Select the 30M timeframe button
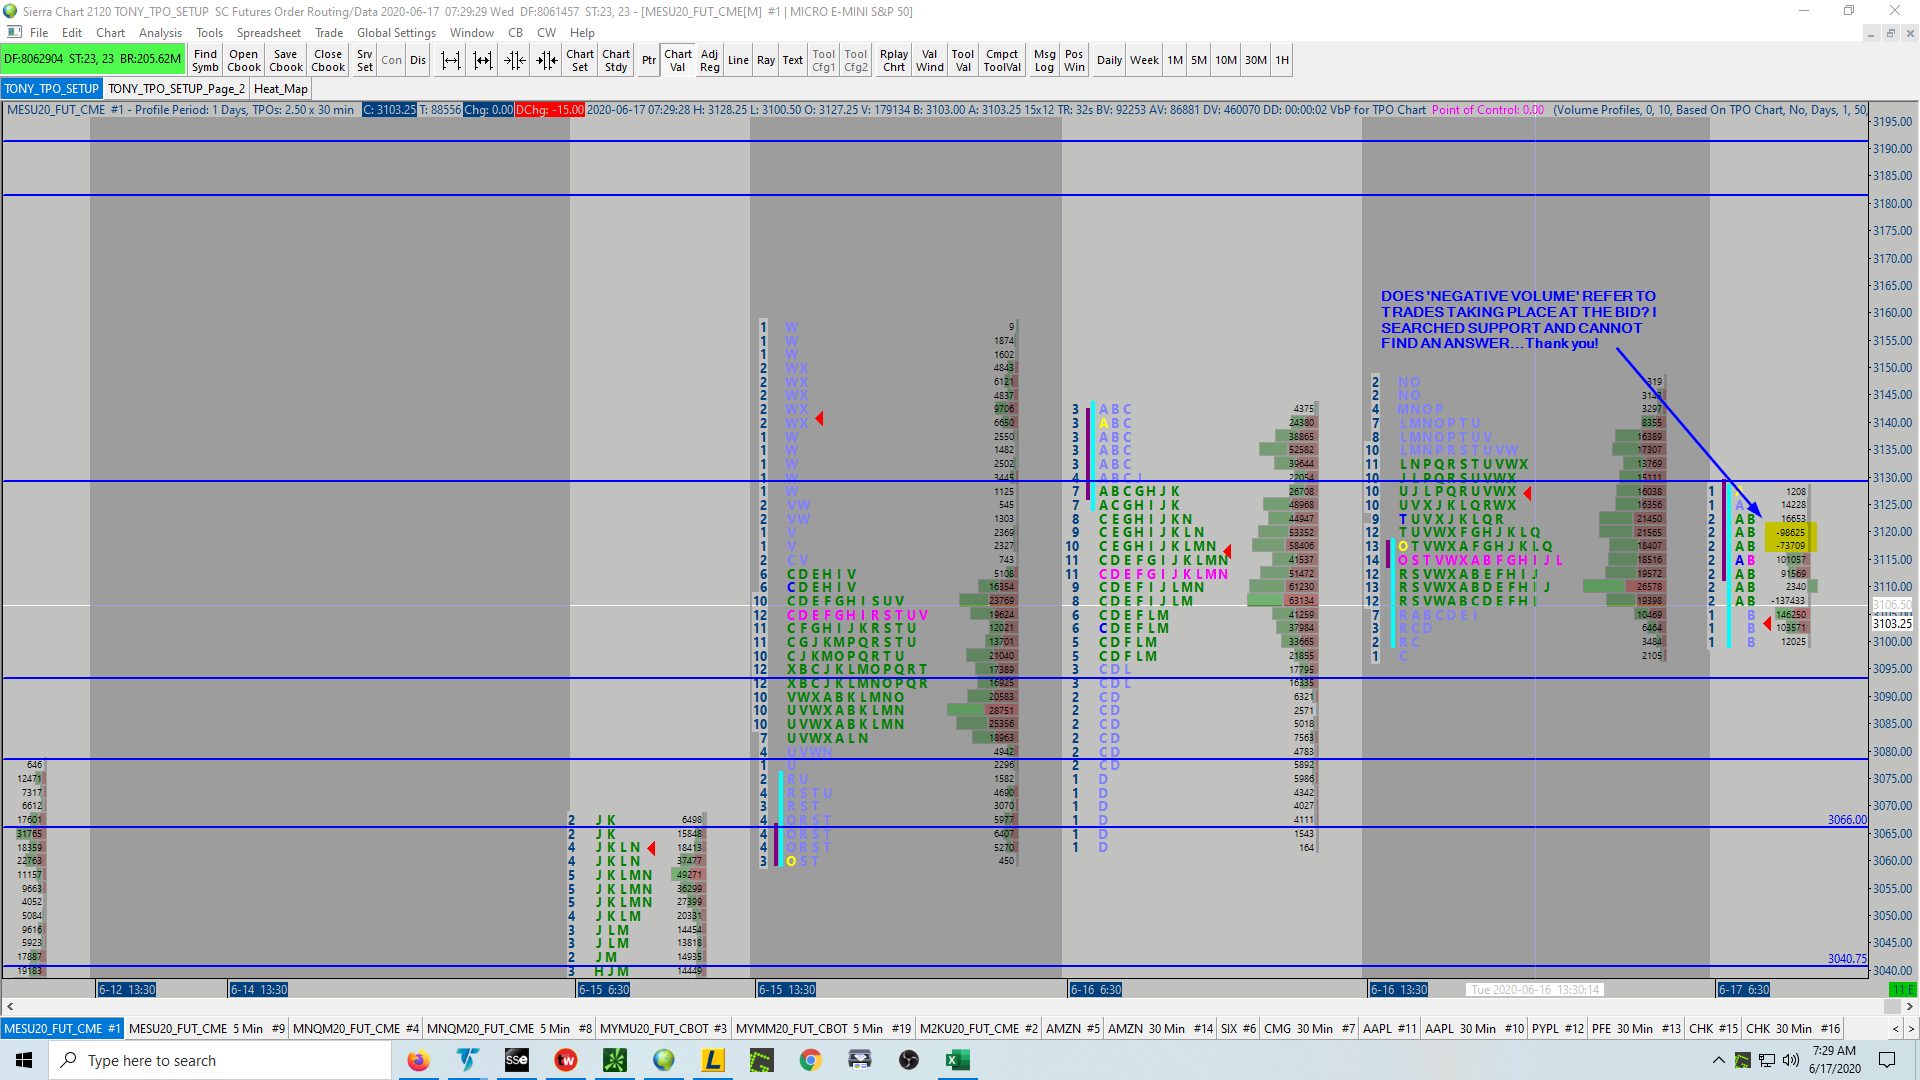The height and width of the screenshot is (1080, 1920). click(1255, 60)
